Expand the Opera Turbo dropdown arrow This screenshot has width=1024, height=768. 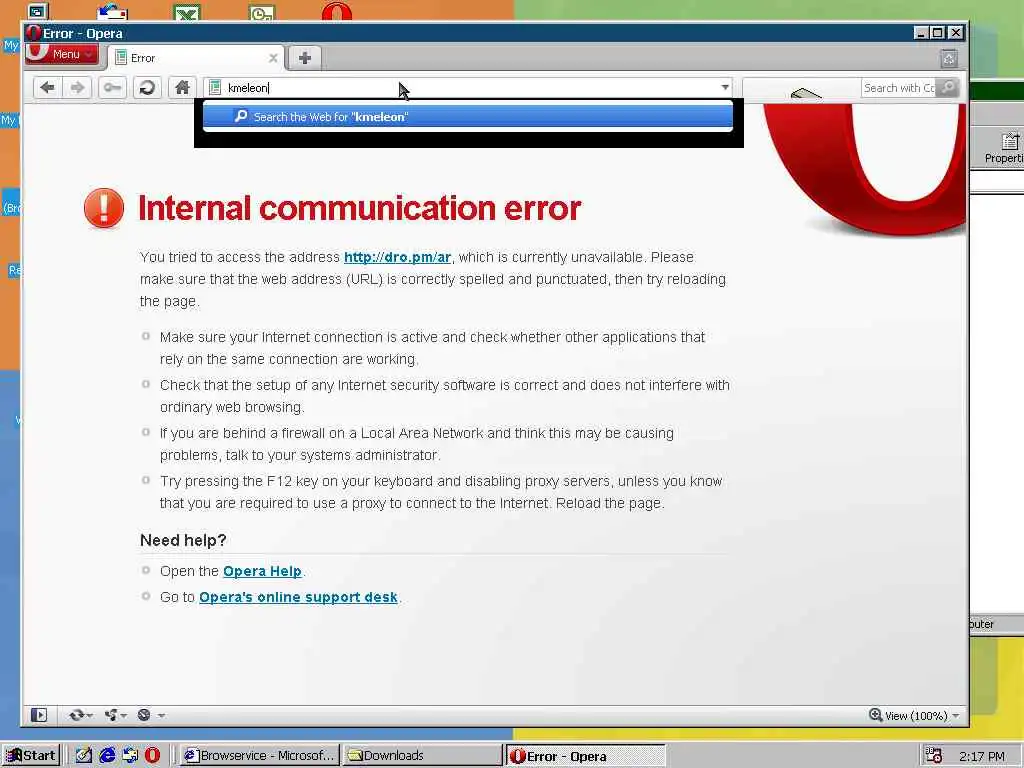click(161, 716)
